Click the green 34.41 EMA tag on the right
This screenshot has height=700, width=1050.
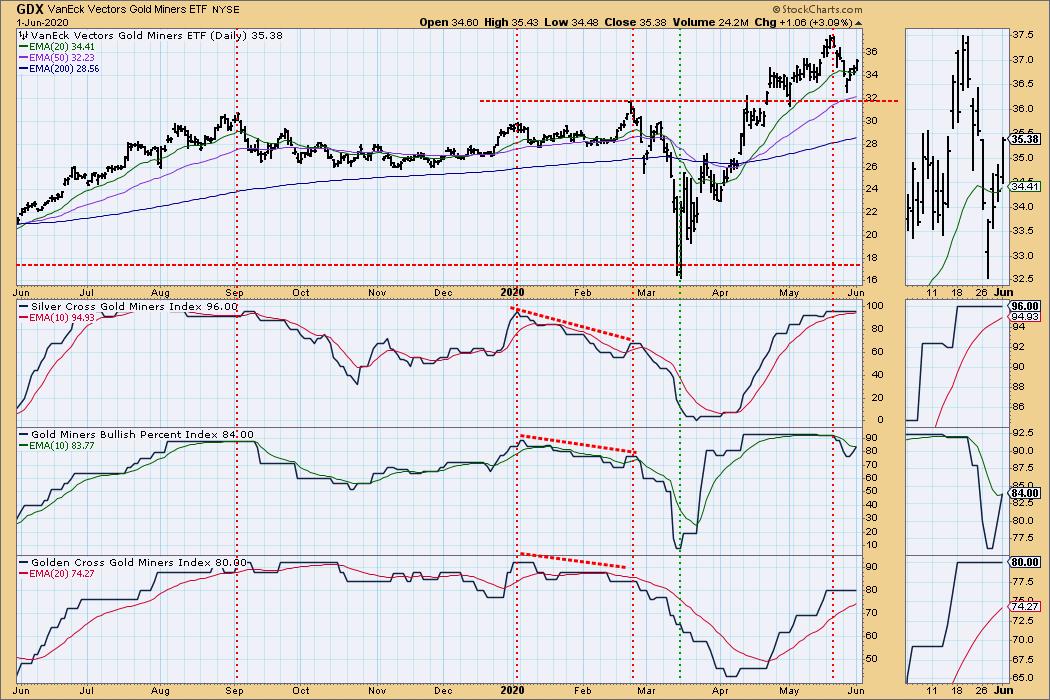click(1025, 187)
